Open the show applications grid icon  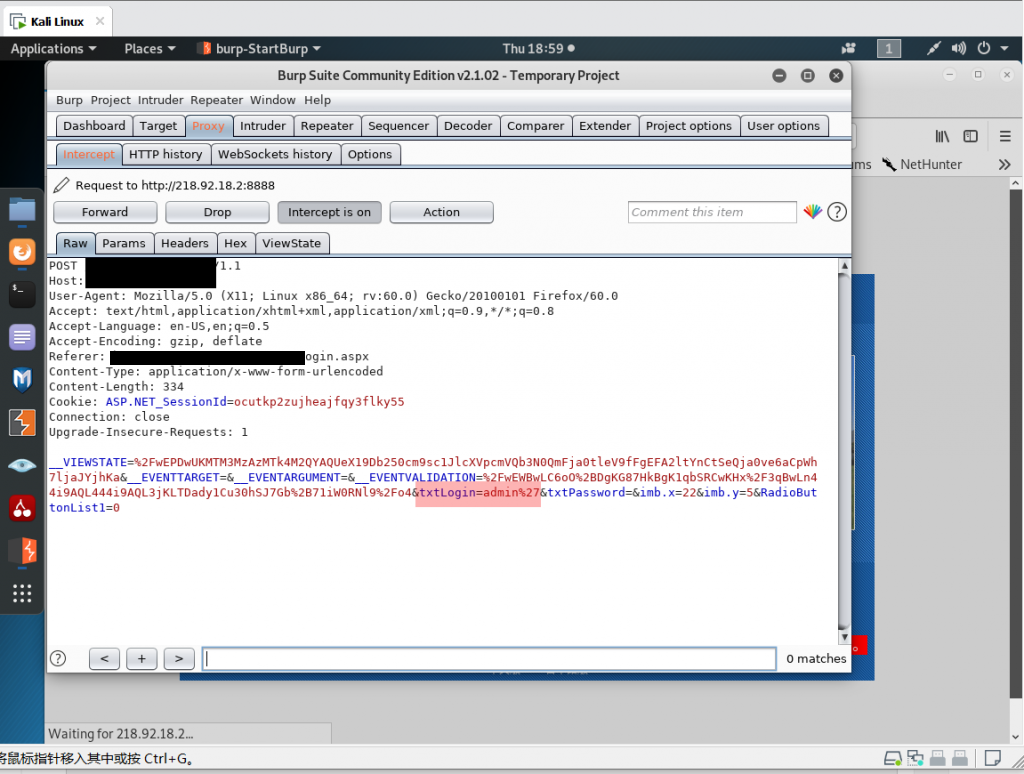point(22,594)
